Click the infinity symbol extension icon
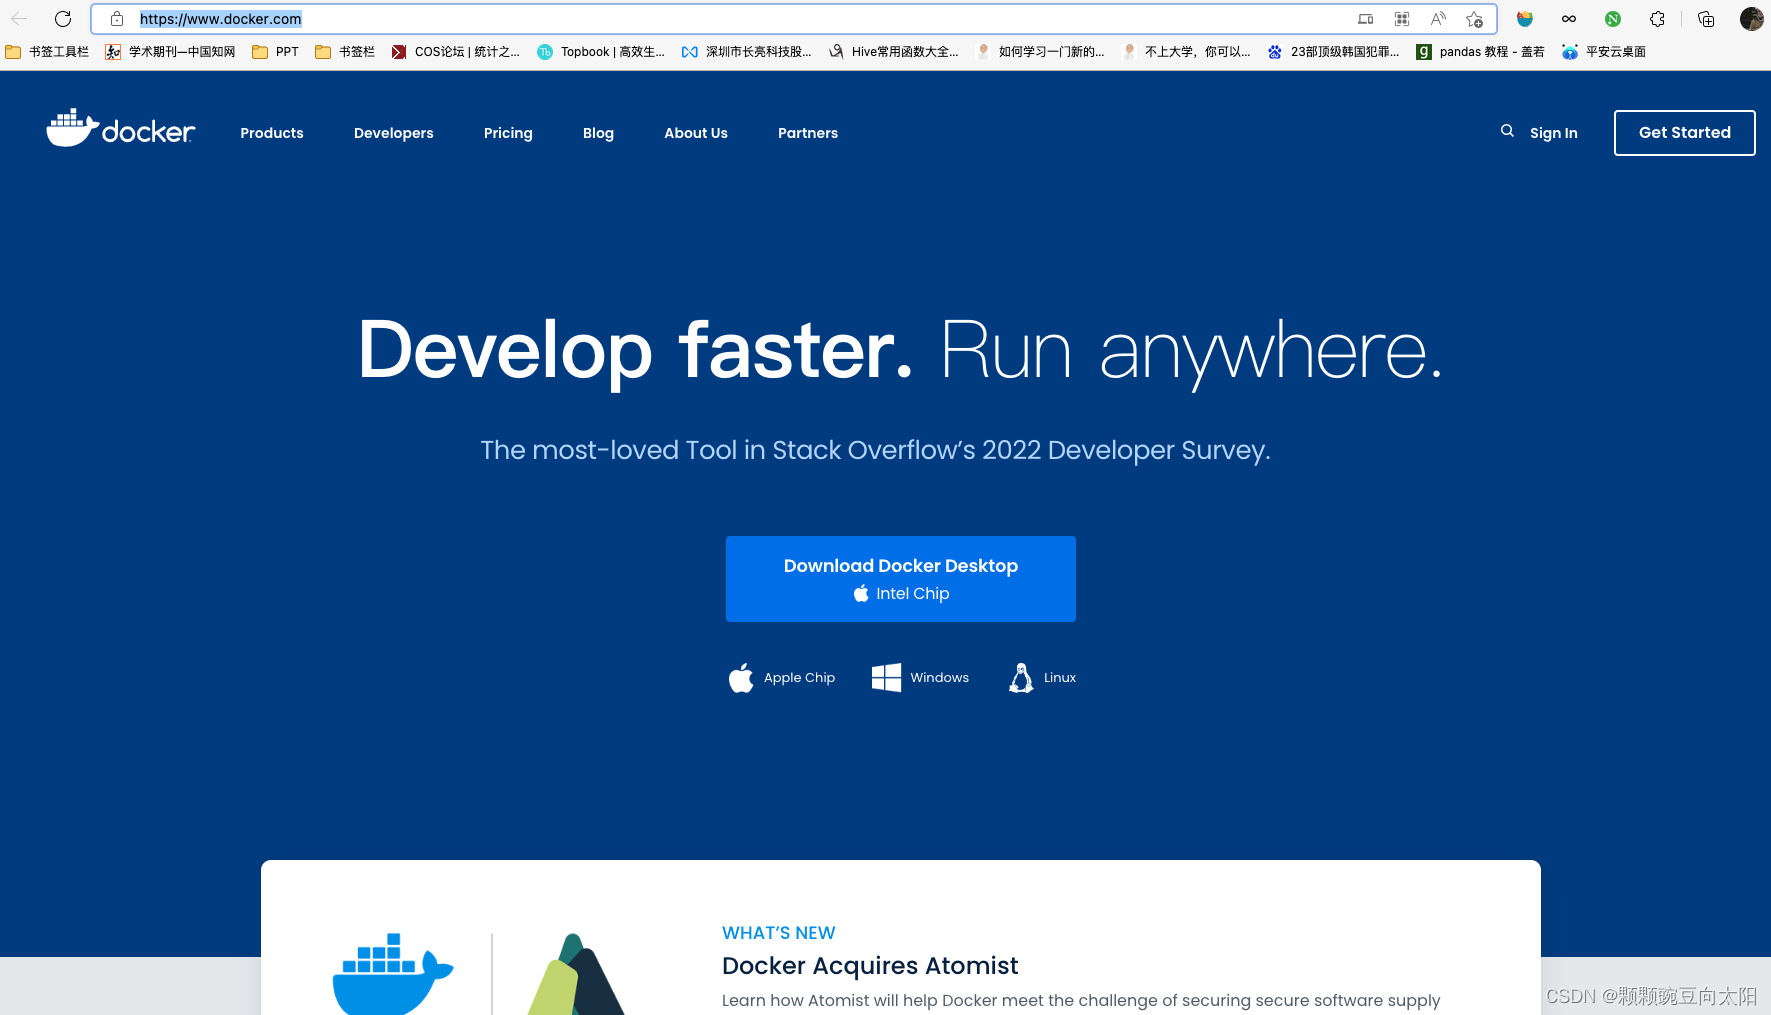The width and height of the screenshot is (1771, 1015). (x=1569, y=19)
